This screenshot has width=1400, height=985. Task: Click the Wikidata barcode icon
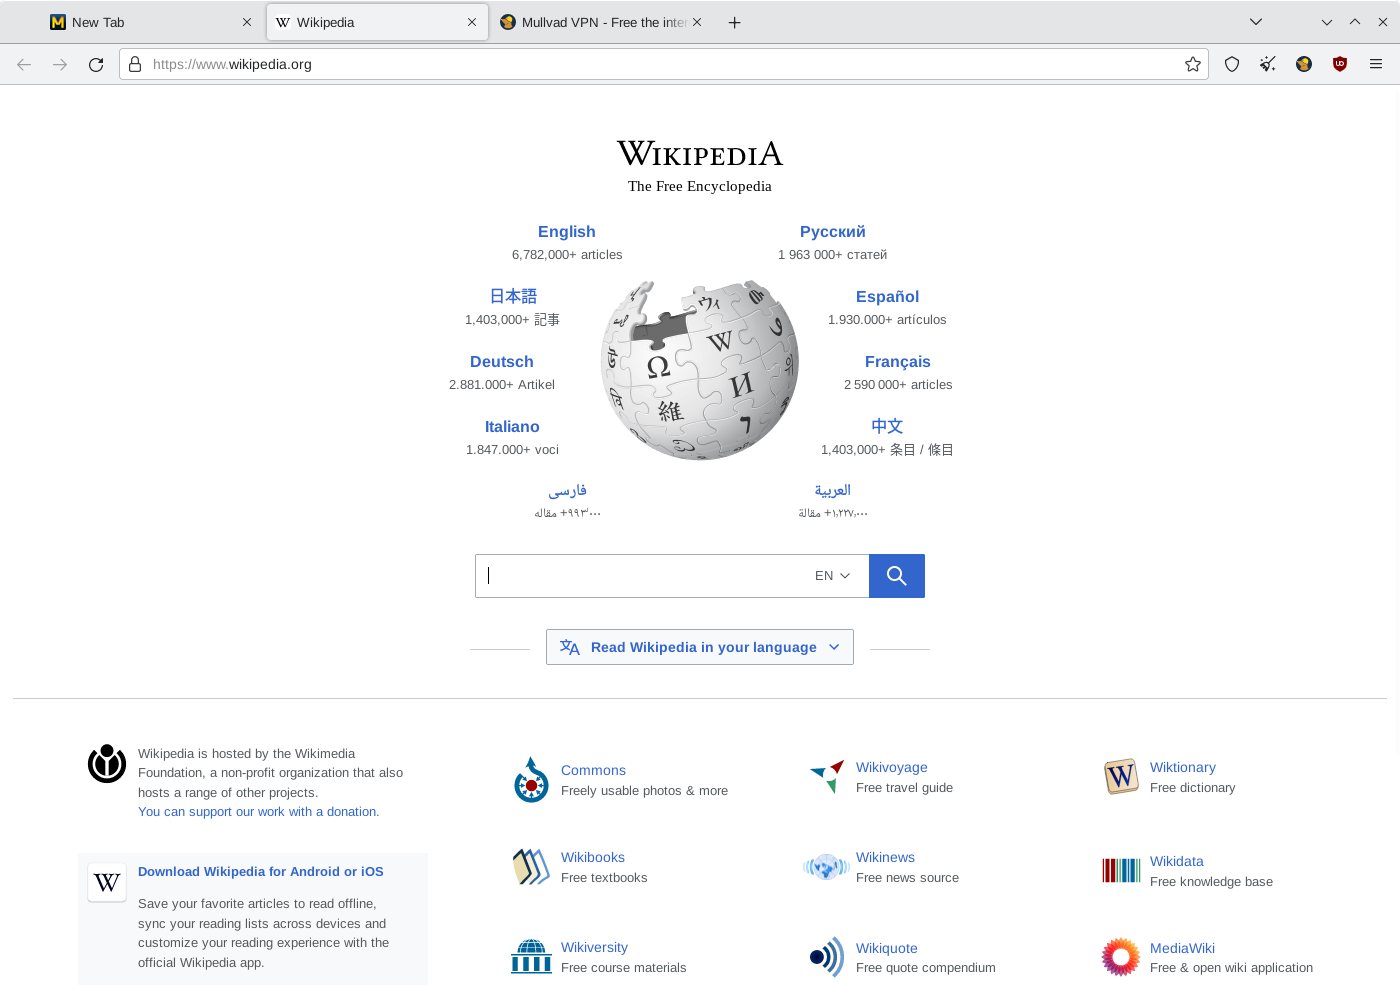1121,871
